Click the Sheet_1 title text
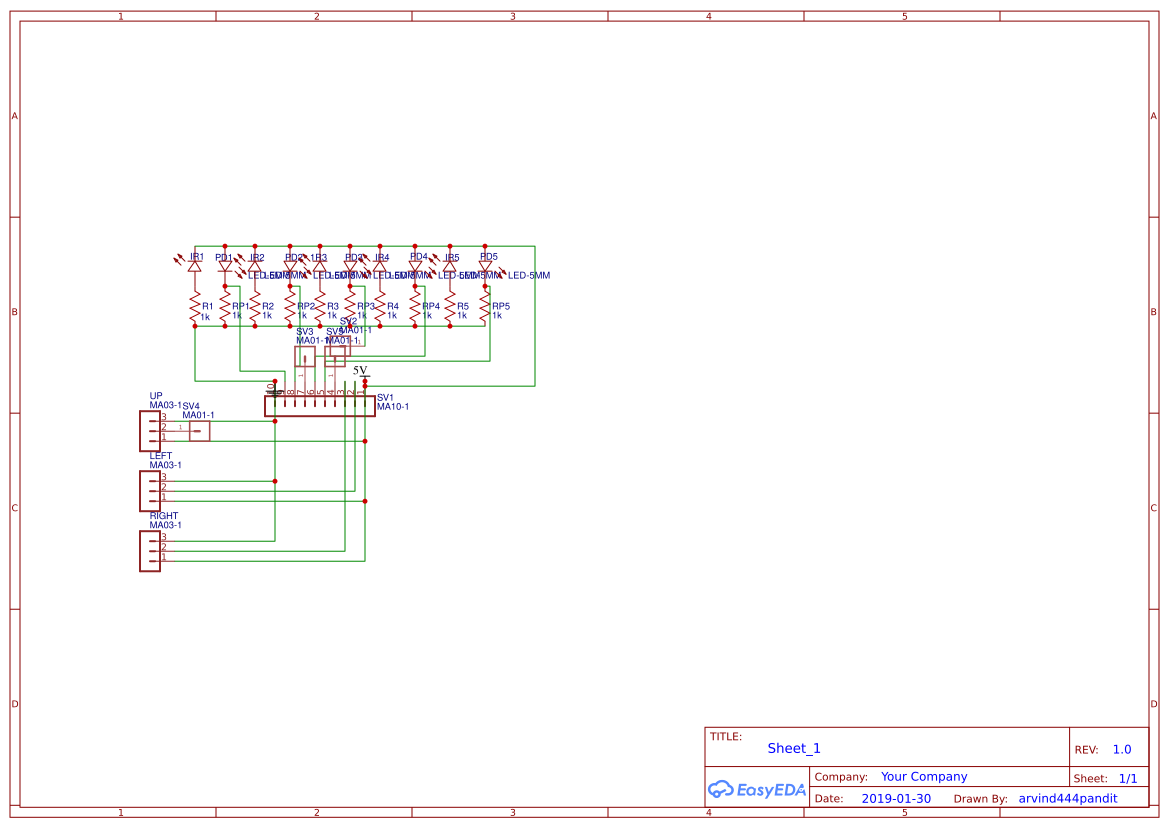The width and height of the screenshot is (1169, 828). click(793, 748)
